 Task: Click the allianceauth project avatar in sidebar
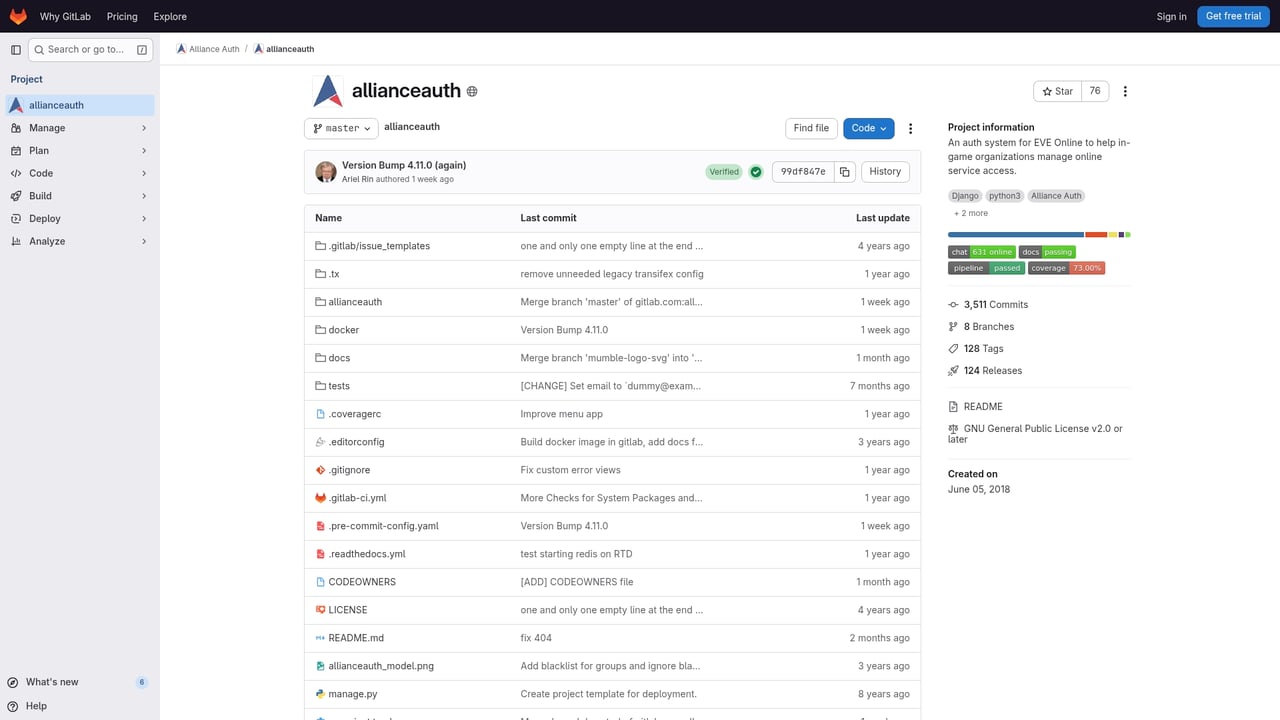pos(16,105)
